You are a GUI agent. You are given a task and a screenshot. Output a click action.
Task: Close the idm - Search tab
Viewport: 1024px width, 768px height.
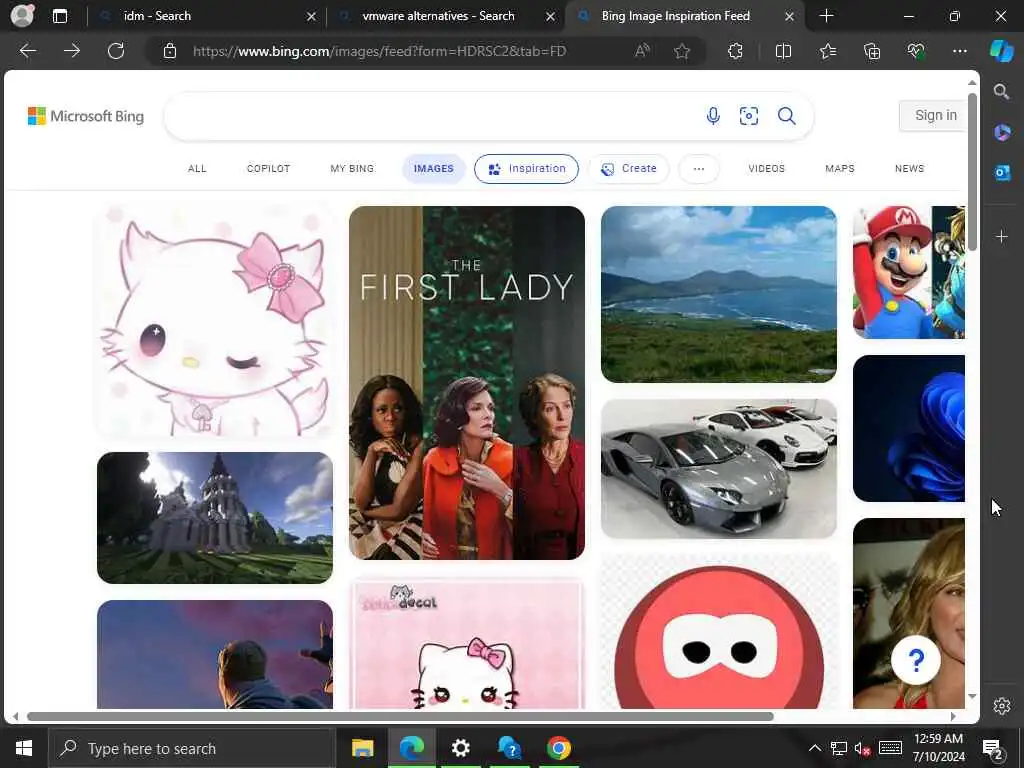(x=312, y=16)
